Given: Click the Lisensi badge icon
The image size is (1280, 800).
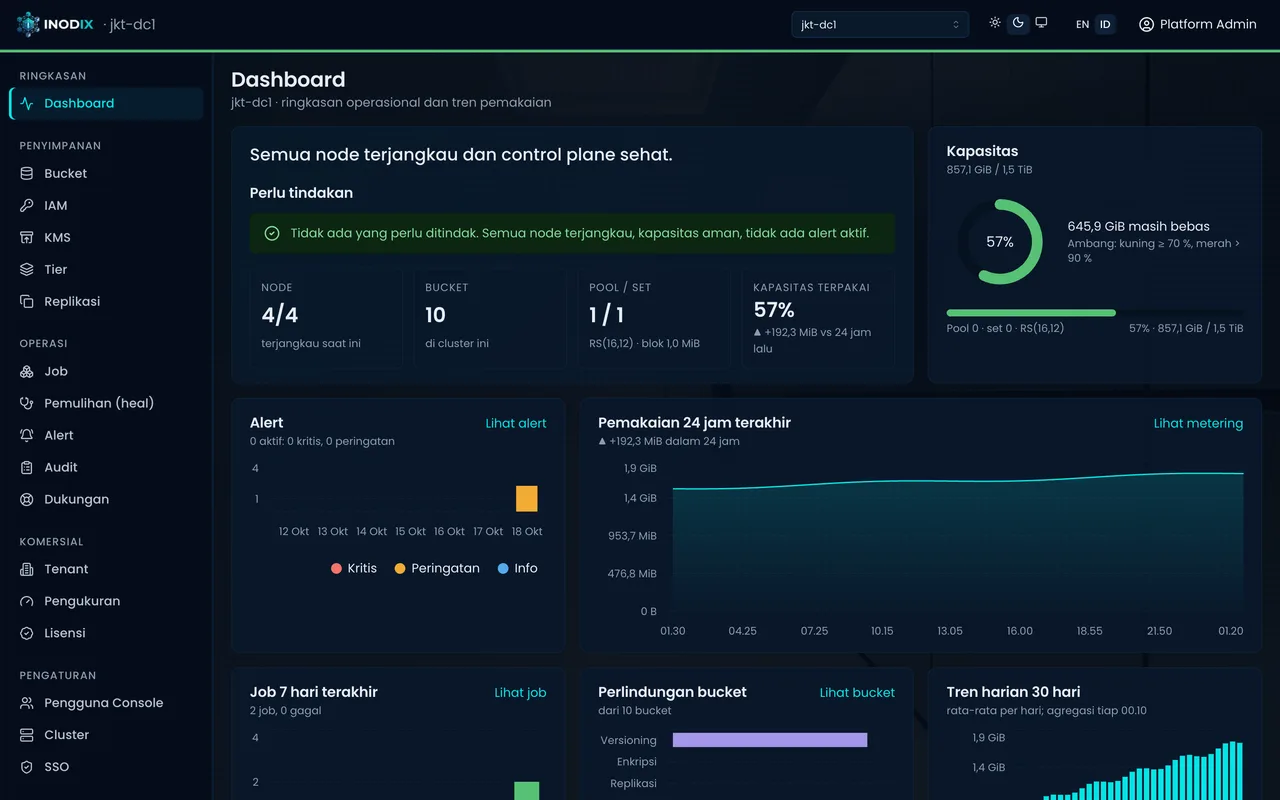Looking at the screenshot, I should [27, 633].
